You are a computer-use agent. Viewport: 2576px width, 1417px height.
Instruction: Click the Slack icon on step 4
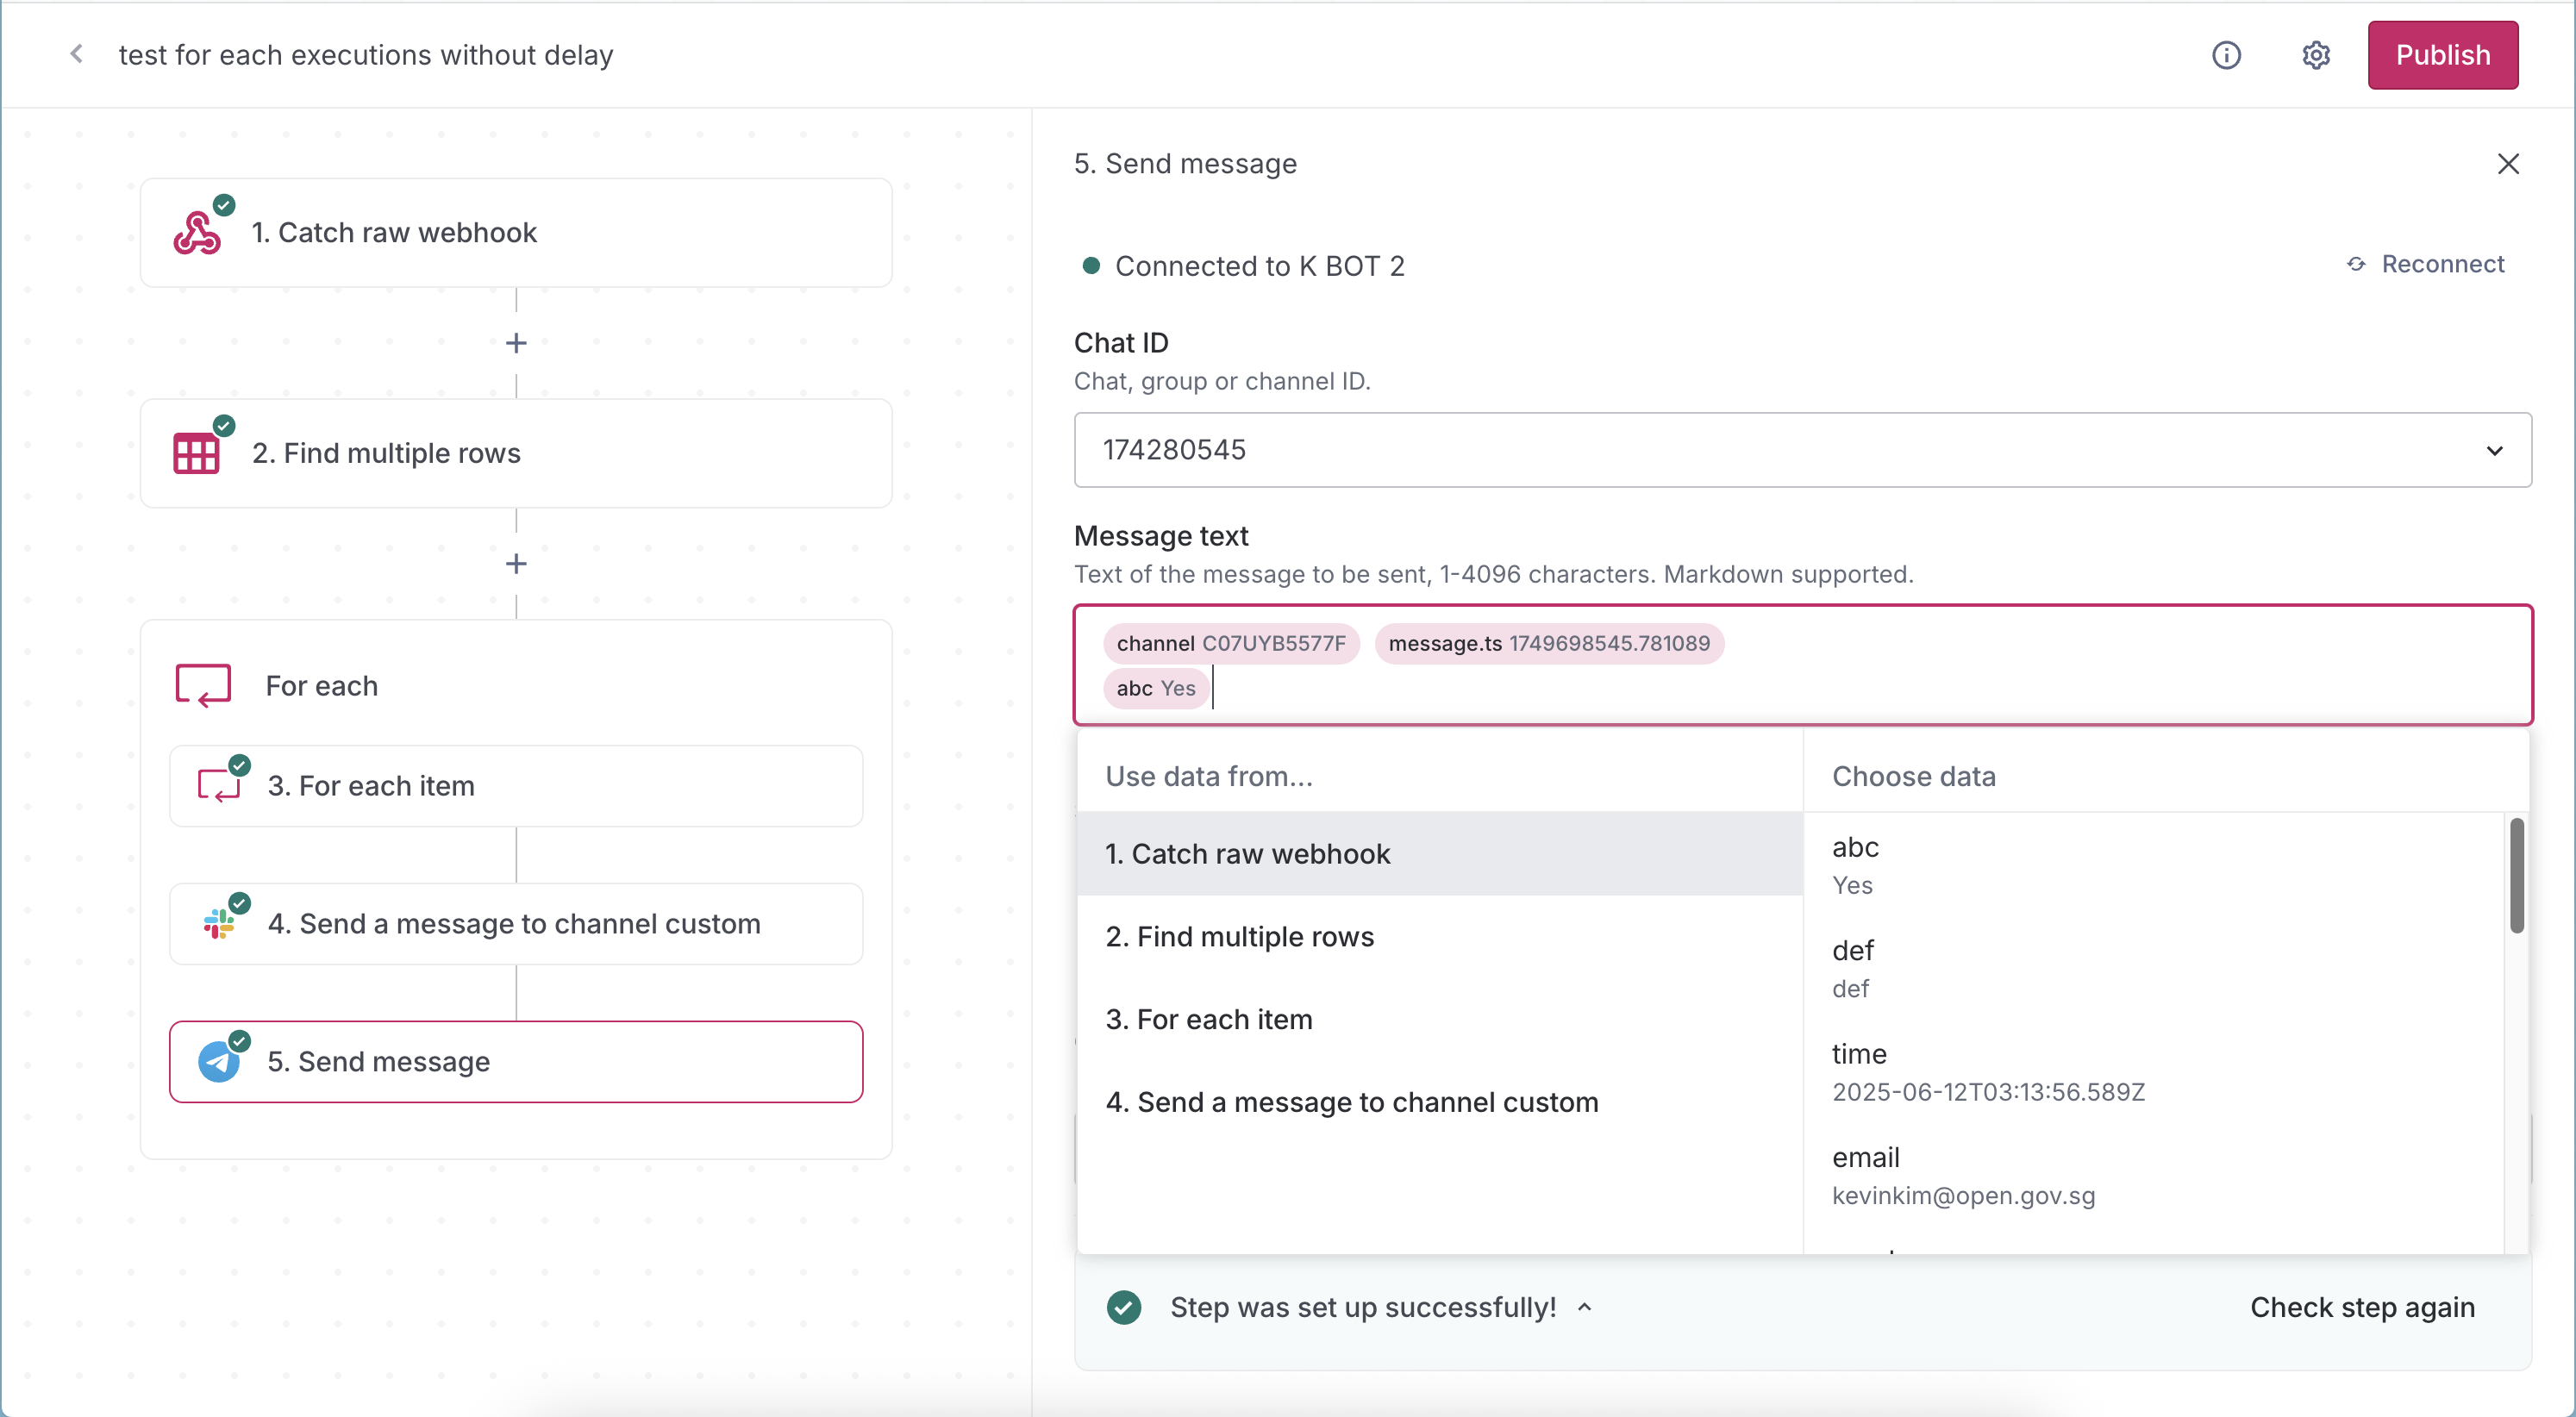218,924
